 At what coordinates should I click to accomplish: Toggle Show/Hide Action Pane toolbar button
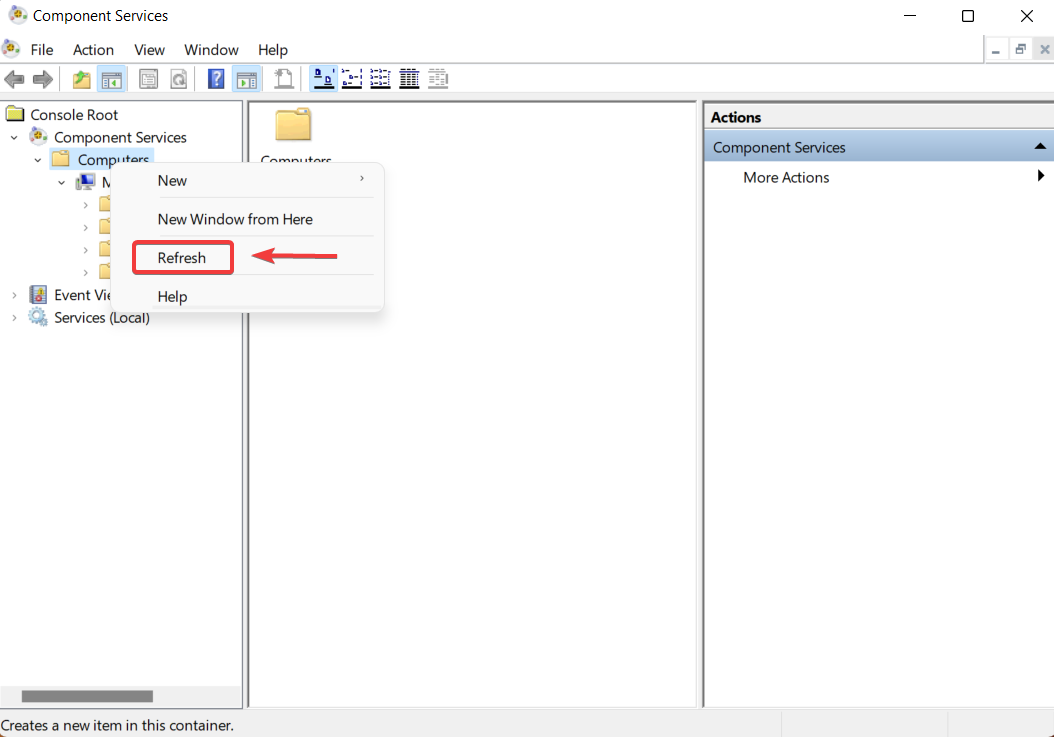click(x=246, y=79)
